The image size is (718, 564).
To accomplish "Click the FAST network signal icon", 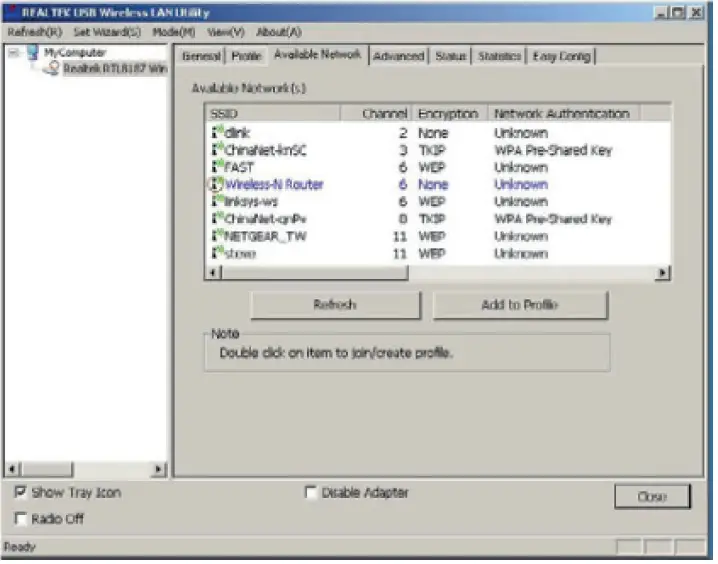I will point(216,167).
